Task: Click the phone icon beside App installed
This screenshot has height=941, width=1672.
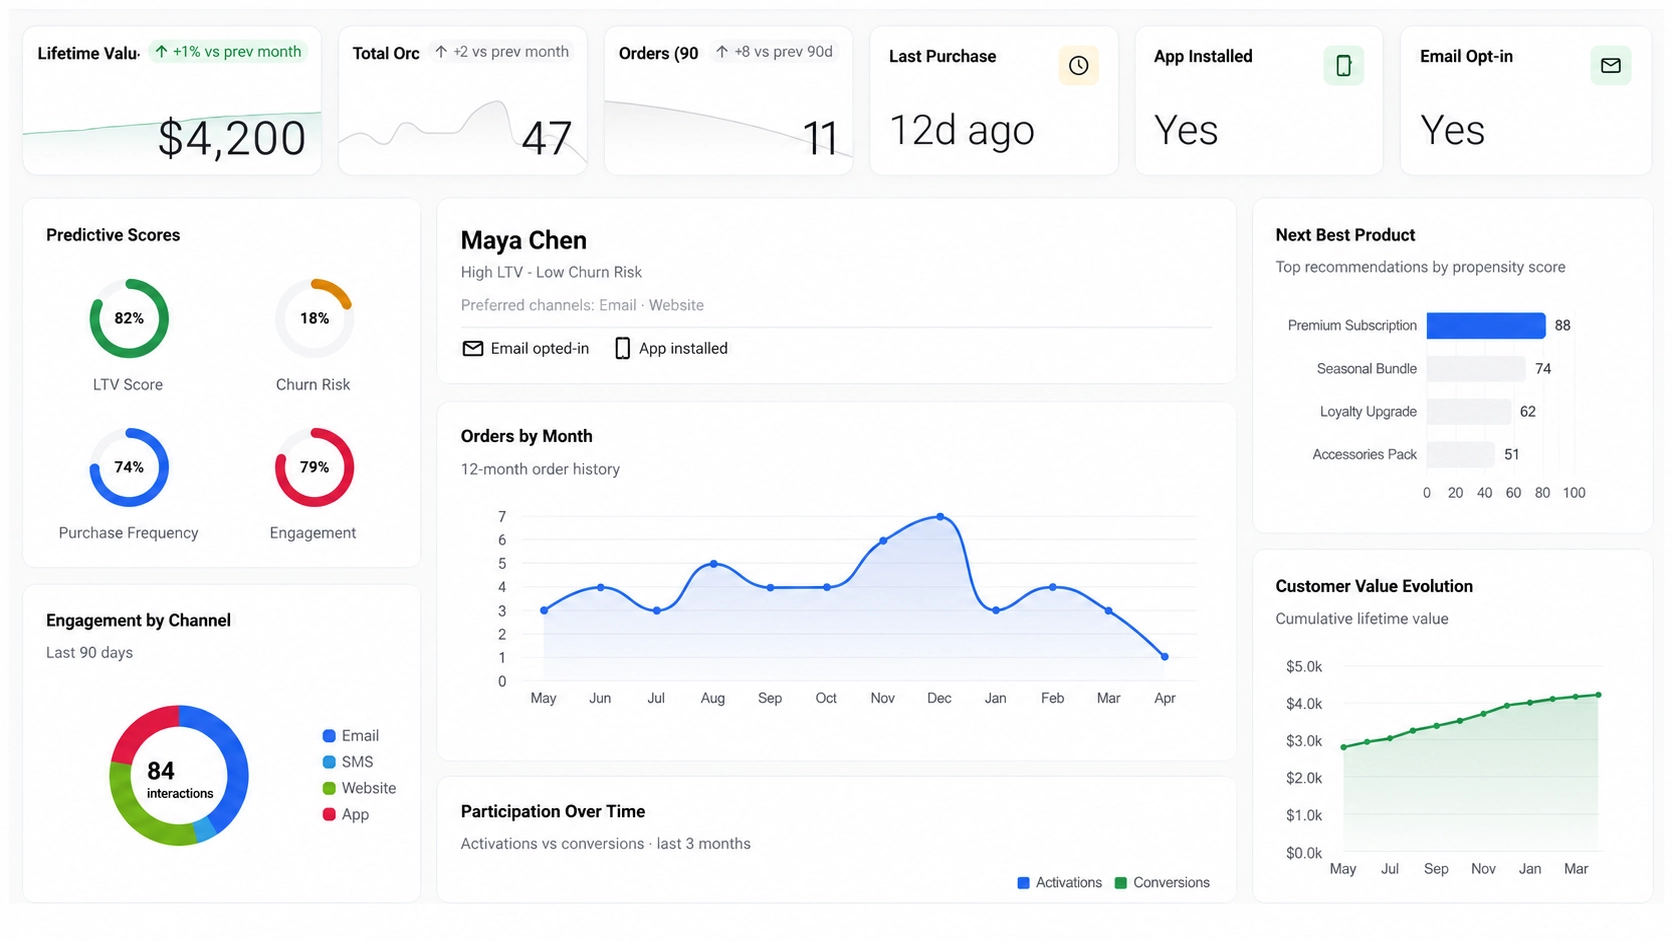Action: (622, 348)
